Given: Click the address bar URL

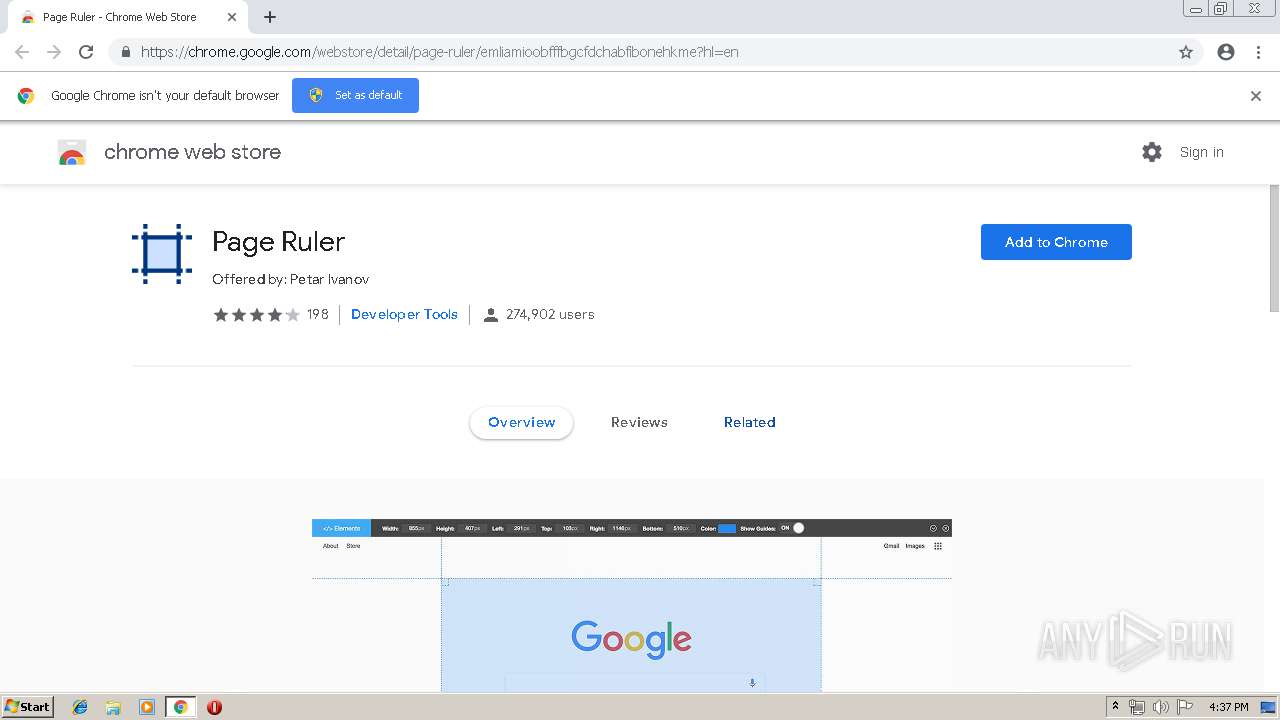Looking at the screenshot, I should click(x=439, y=52).
